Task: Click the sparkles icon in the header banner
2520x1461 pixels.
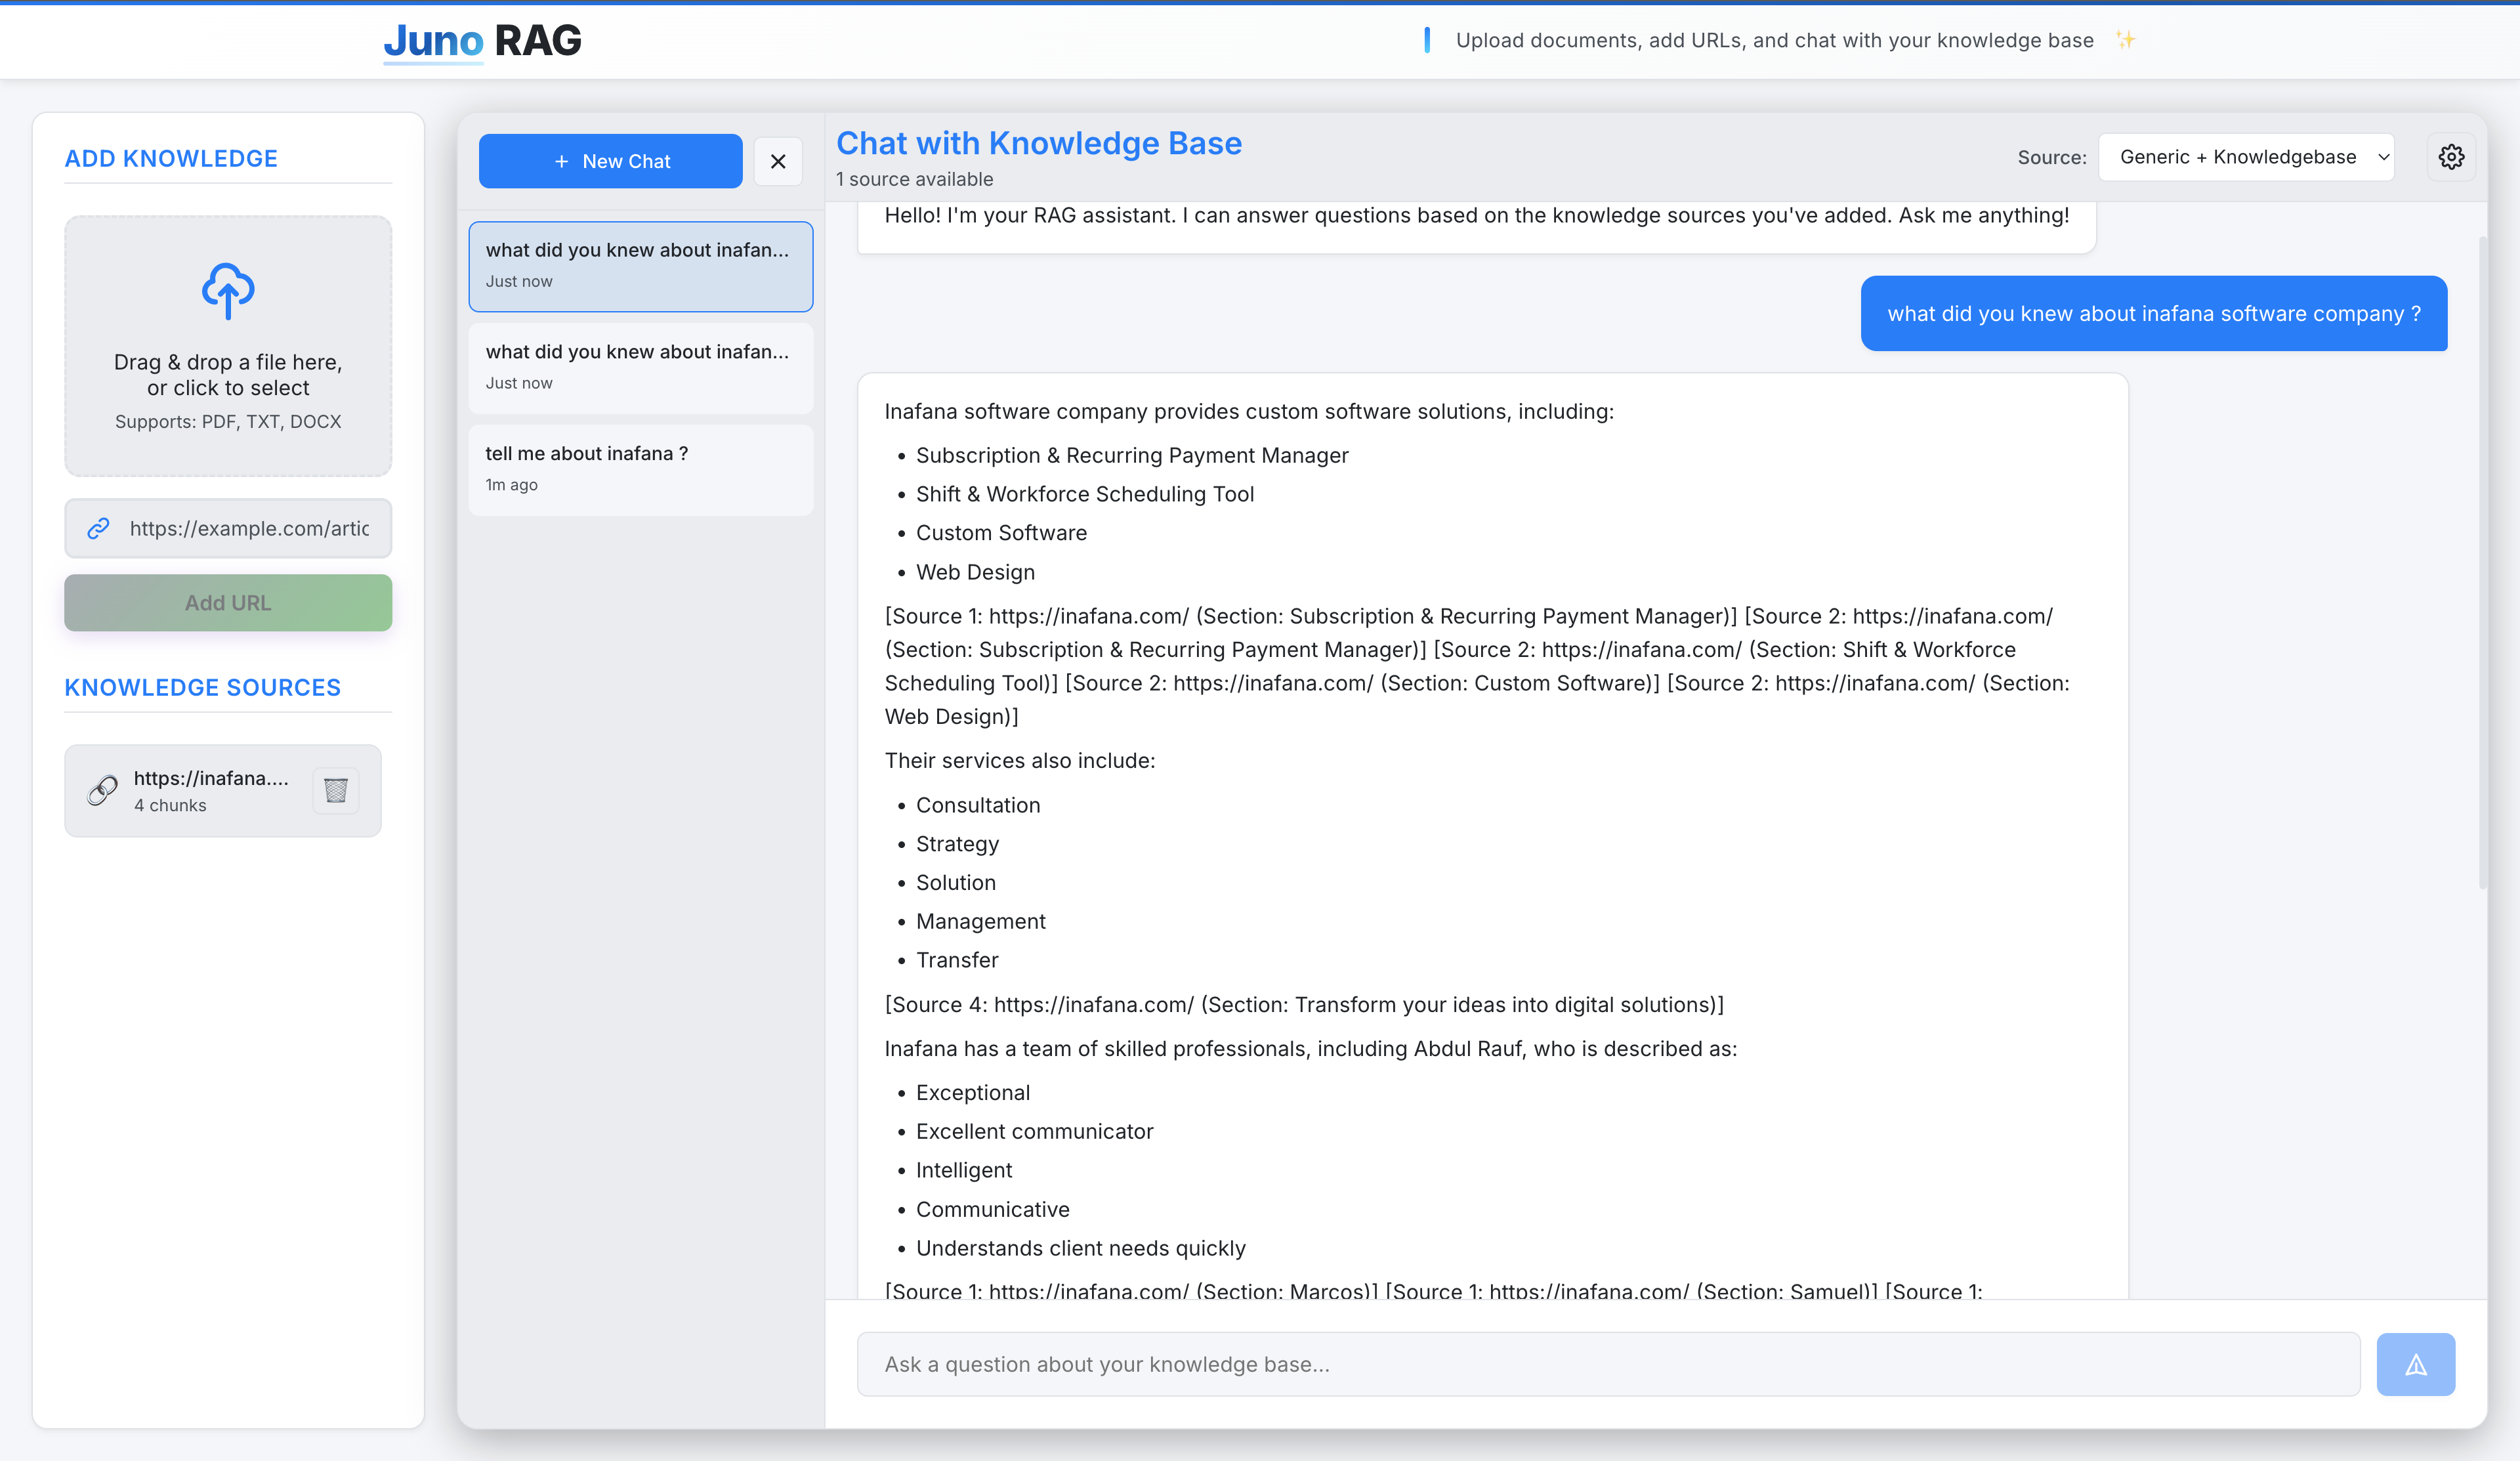Action: (2127, 40)
